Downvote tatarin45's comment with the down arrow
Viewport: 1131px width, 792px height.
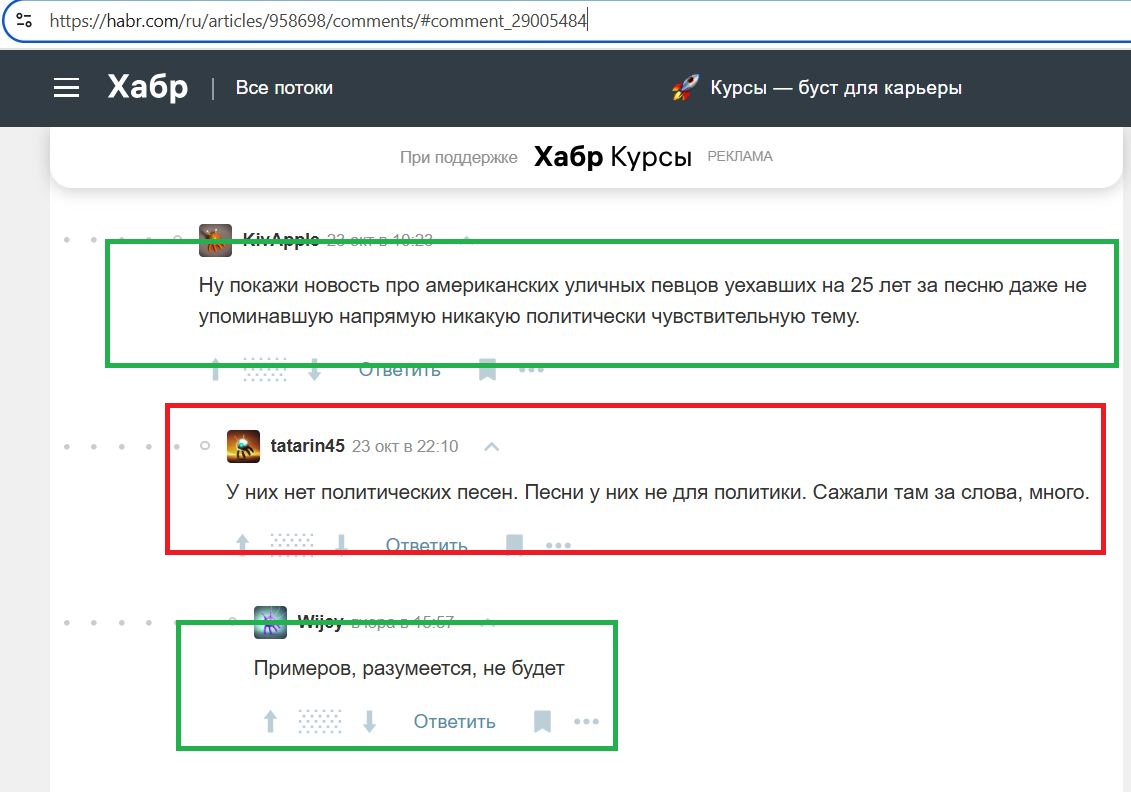tap(341, 544)
